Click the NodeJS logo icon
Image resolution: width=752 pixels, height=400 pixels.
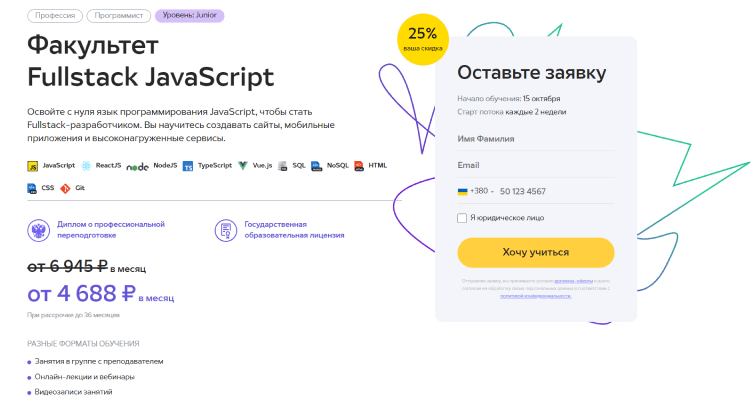(138, 167)
